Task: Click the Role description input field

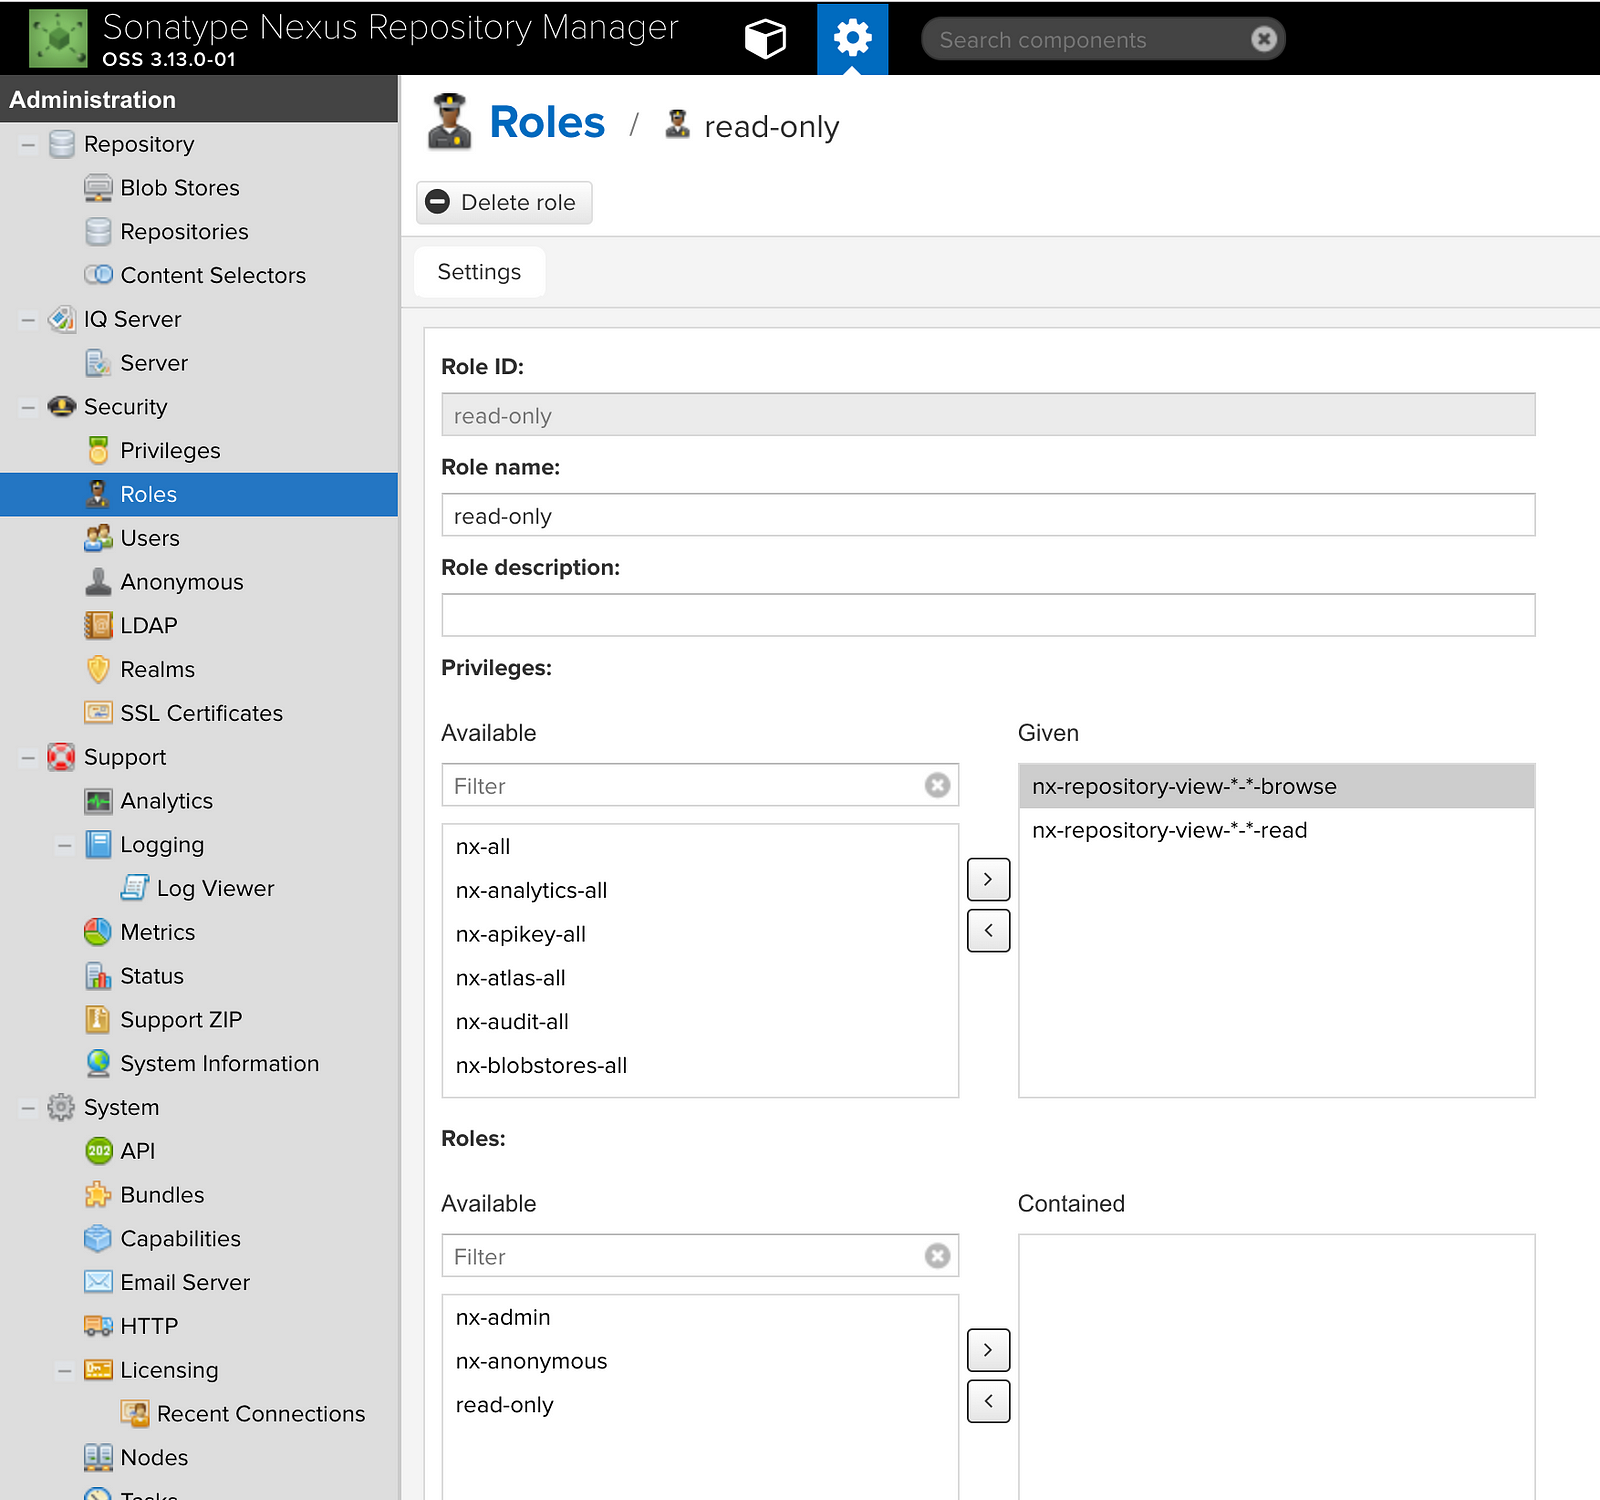Action: click(988, 616)
